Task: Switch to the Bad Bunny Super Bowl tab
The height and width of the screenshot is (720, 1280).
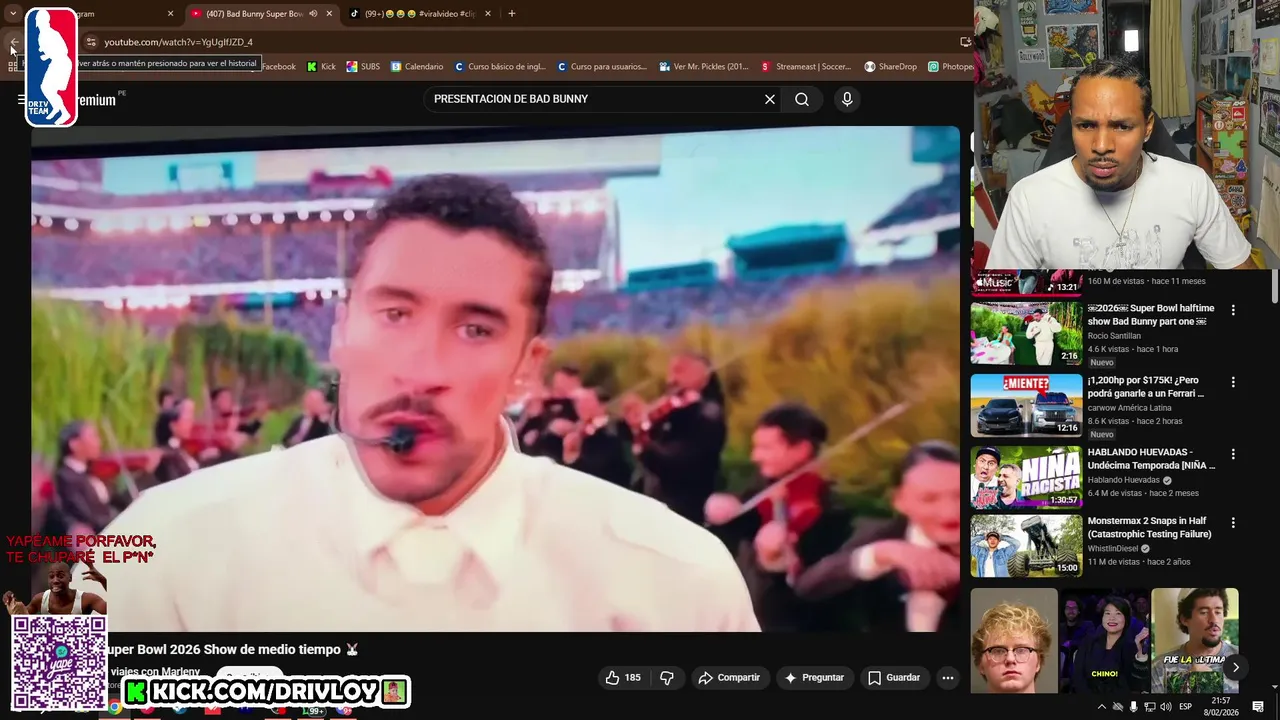Action: point(254,14)
